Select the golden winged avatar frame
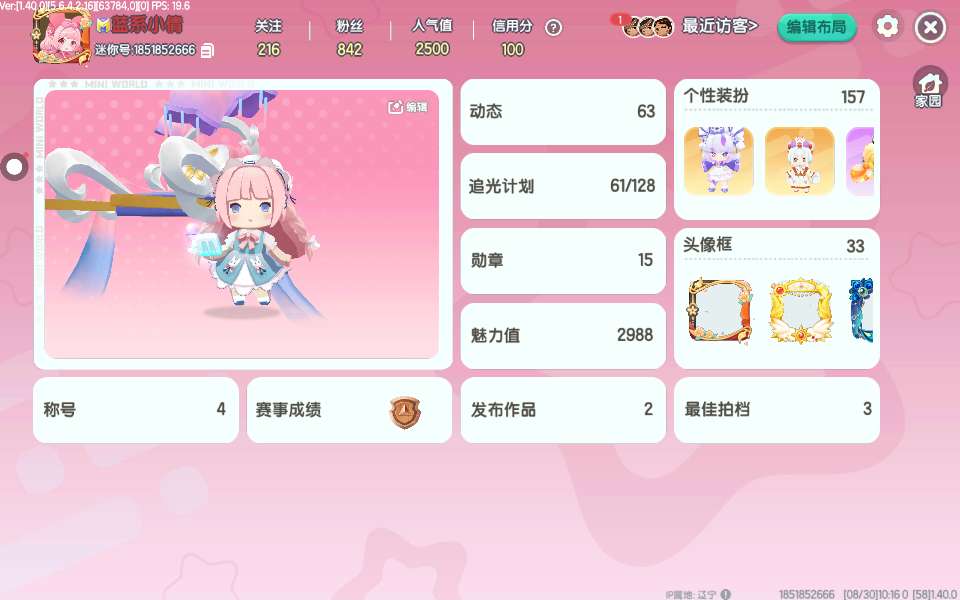960x600 pixels. point(800,310)
